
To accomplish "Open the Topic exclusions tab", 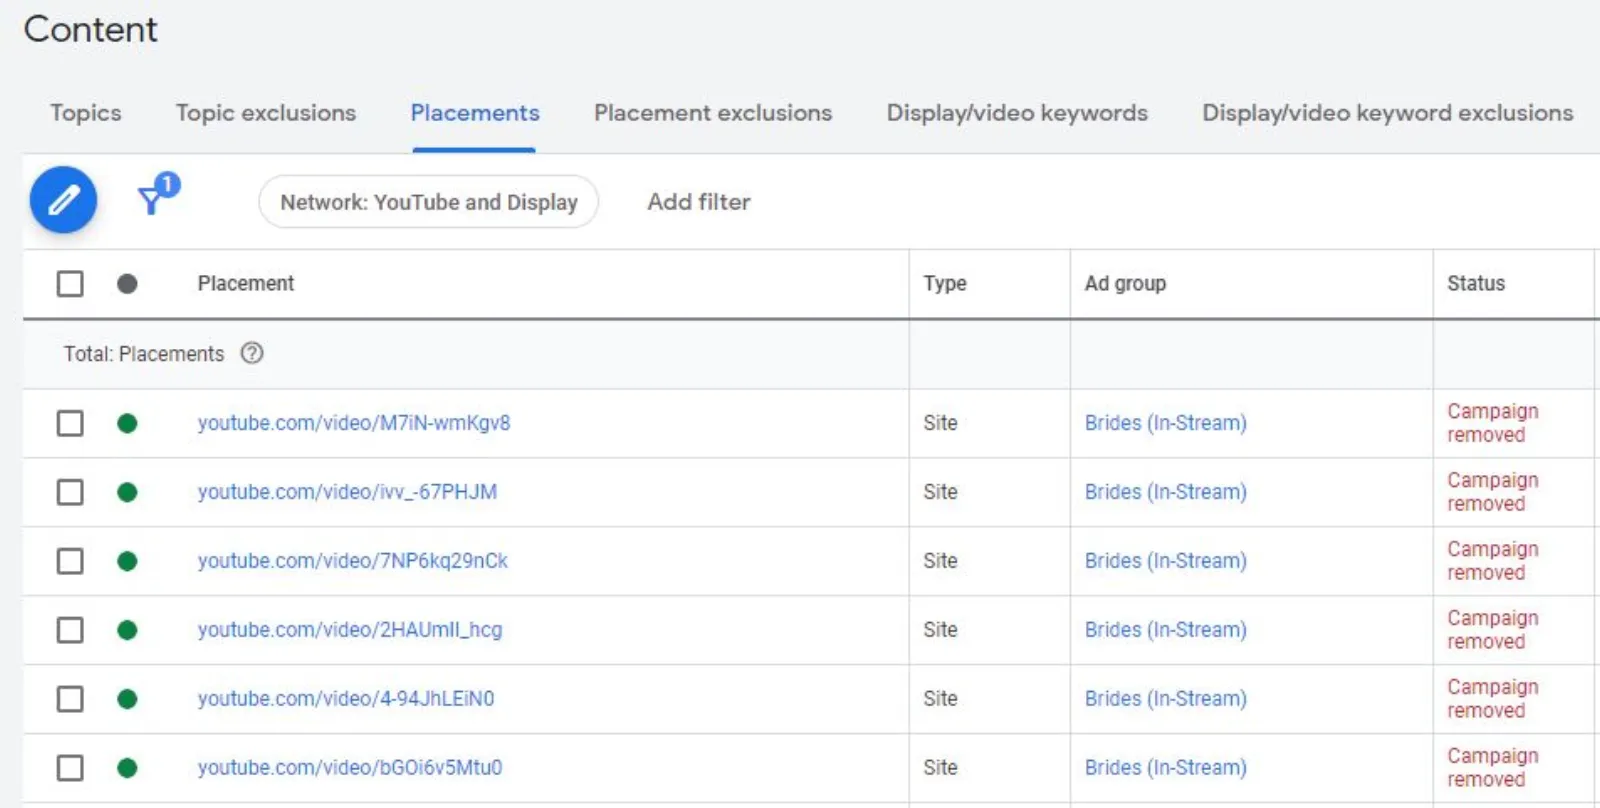I will point(266,113).
